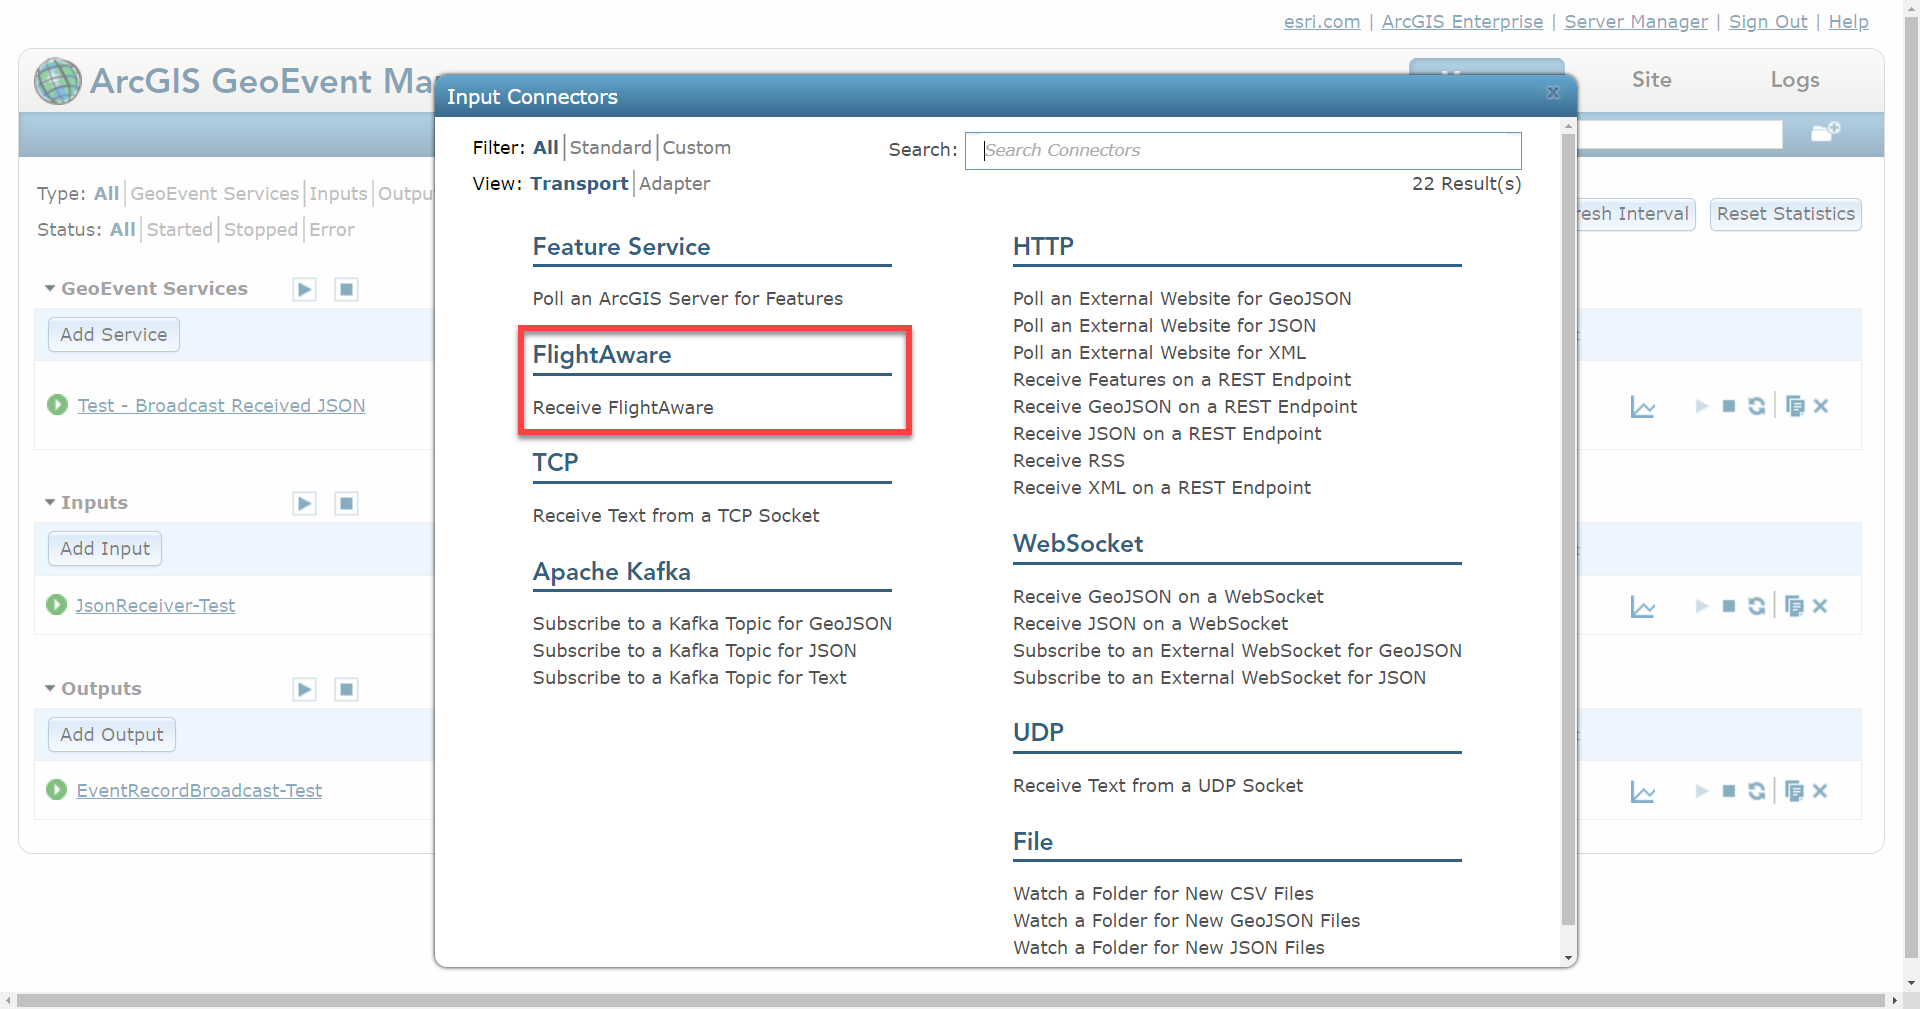
Task: Stop the EventRecordBroadcast-Test output using its stop icon
Action: (1729, 791)
